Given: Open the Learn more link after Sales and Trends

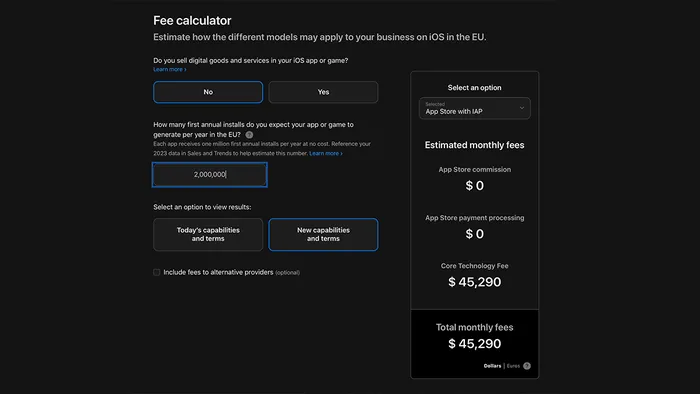Looking at the screenshot, I should 326,153.
